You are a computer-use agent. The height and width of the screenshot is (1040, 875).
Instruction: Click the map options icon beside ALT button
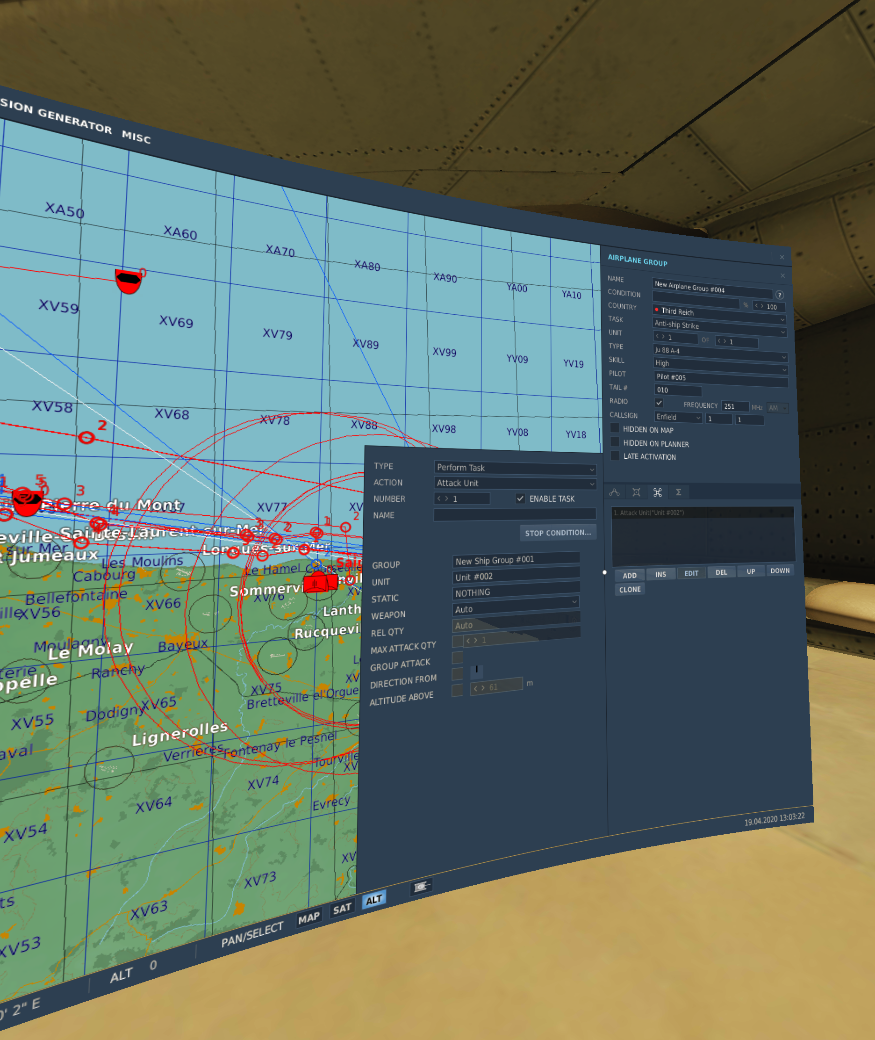click(421, 887)
